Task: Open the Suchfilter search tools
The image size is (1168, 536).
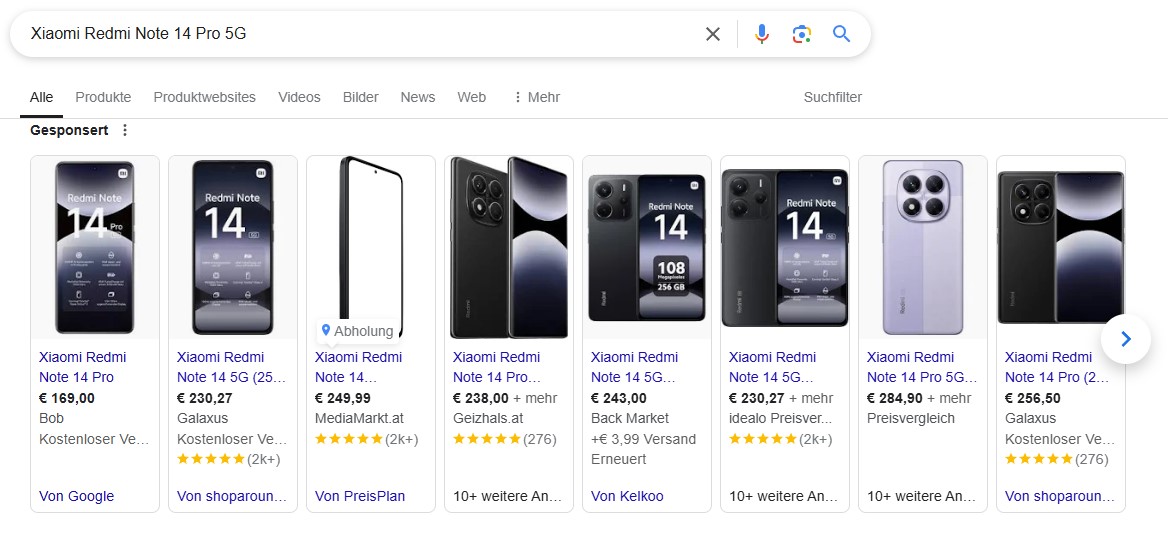Action: pyautogui.click(x=832, y=97)
